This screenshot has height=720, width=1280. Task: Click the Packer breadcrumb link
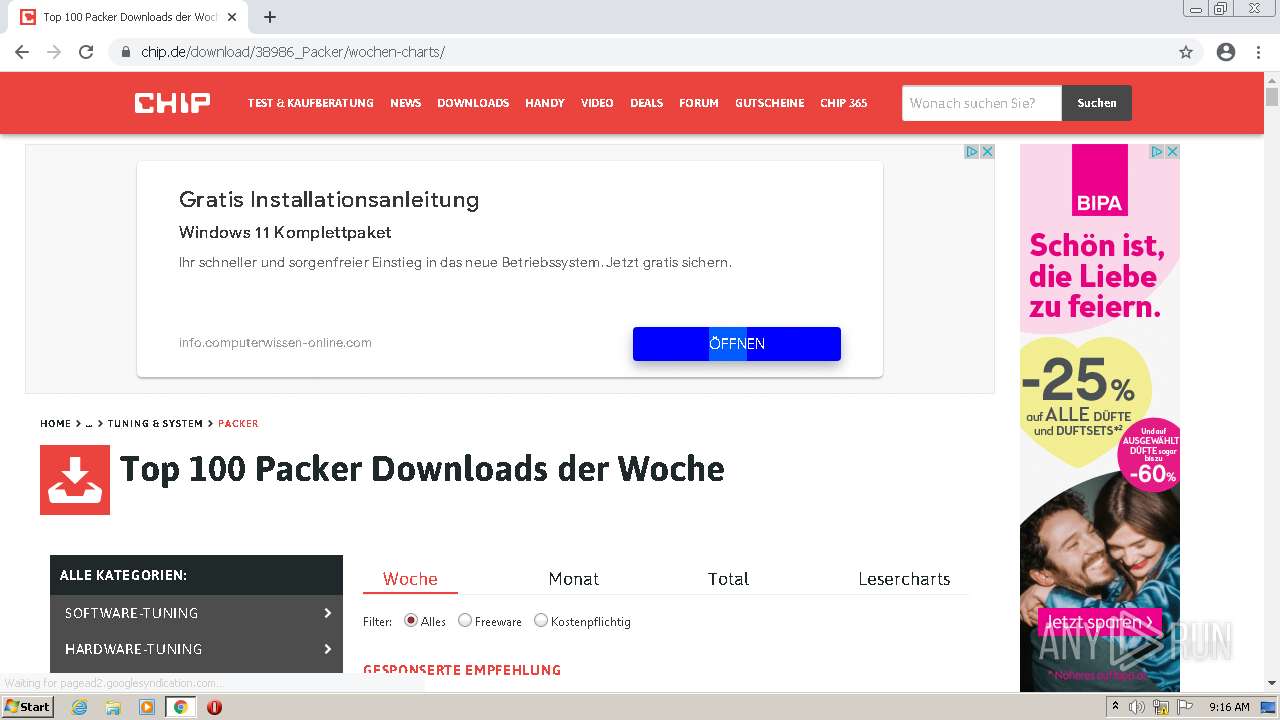click(x=238, y=423)
